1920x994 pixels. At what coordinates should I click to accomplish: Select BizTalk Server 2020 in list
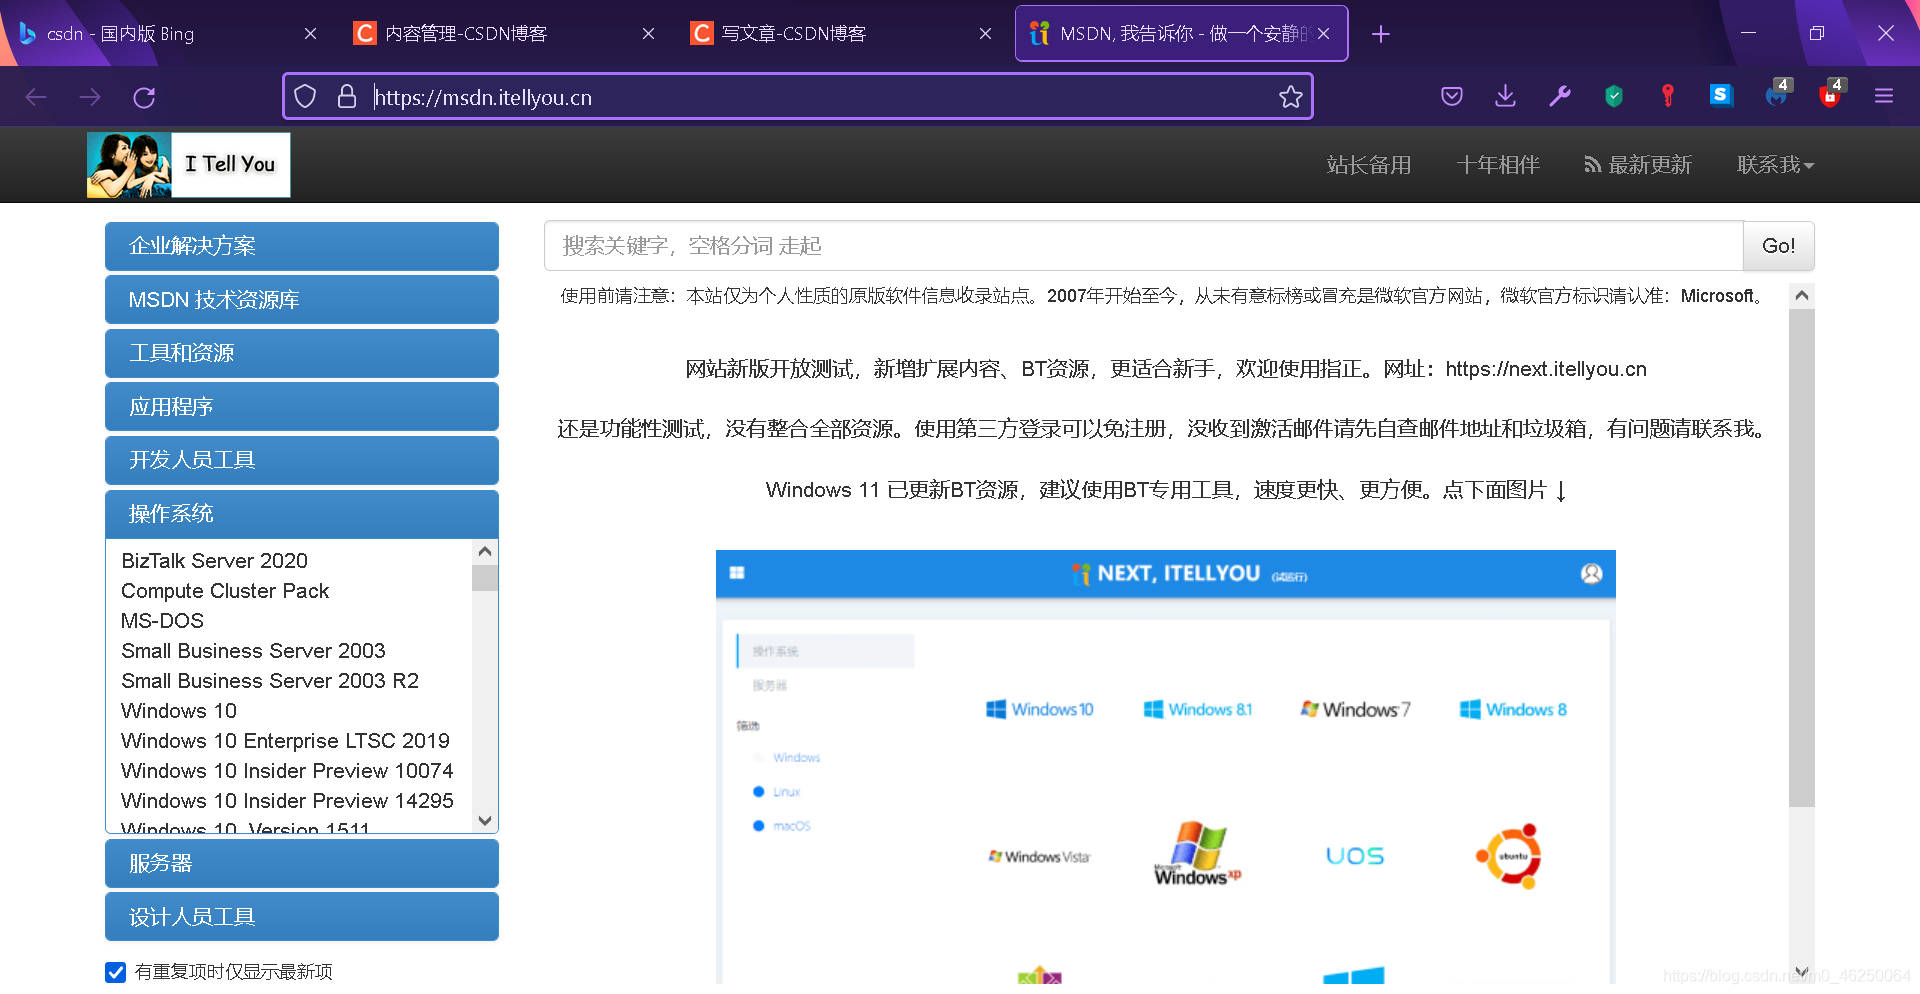(x=214, y=561)
